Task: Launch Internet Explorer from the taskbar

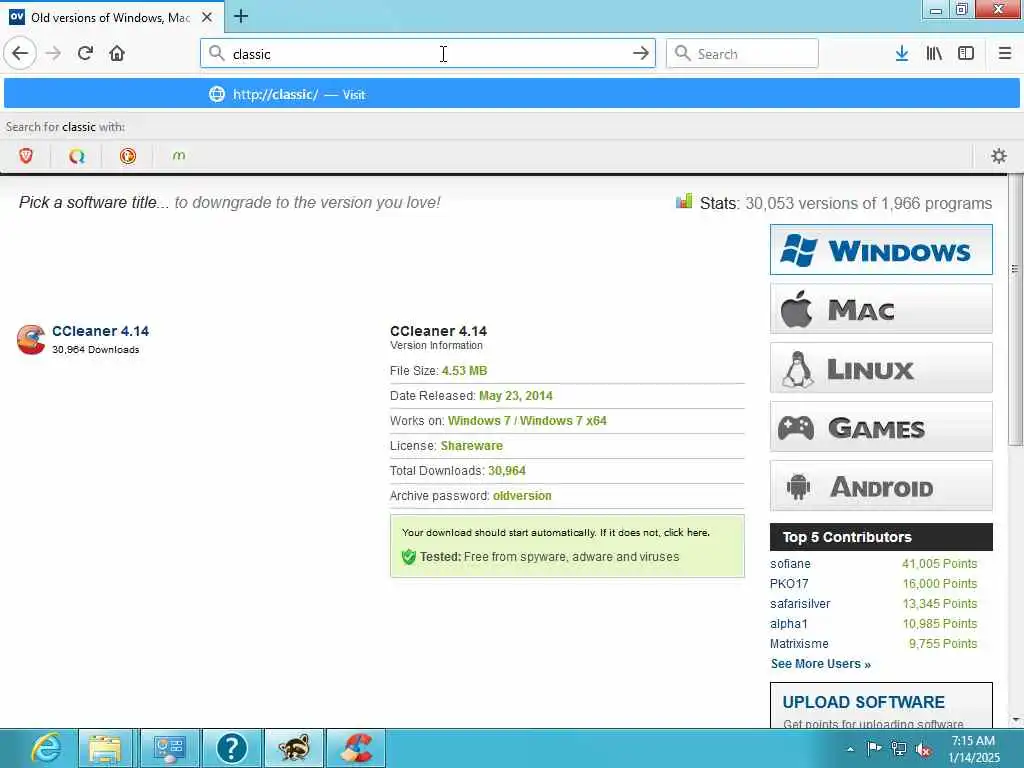Action: (x=46, y=748)
